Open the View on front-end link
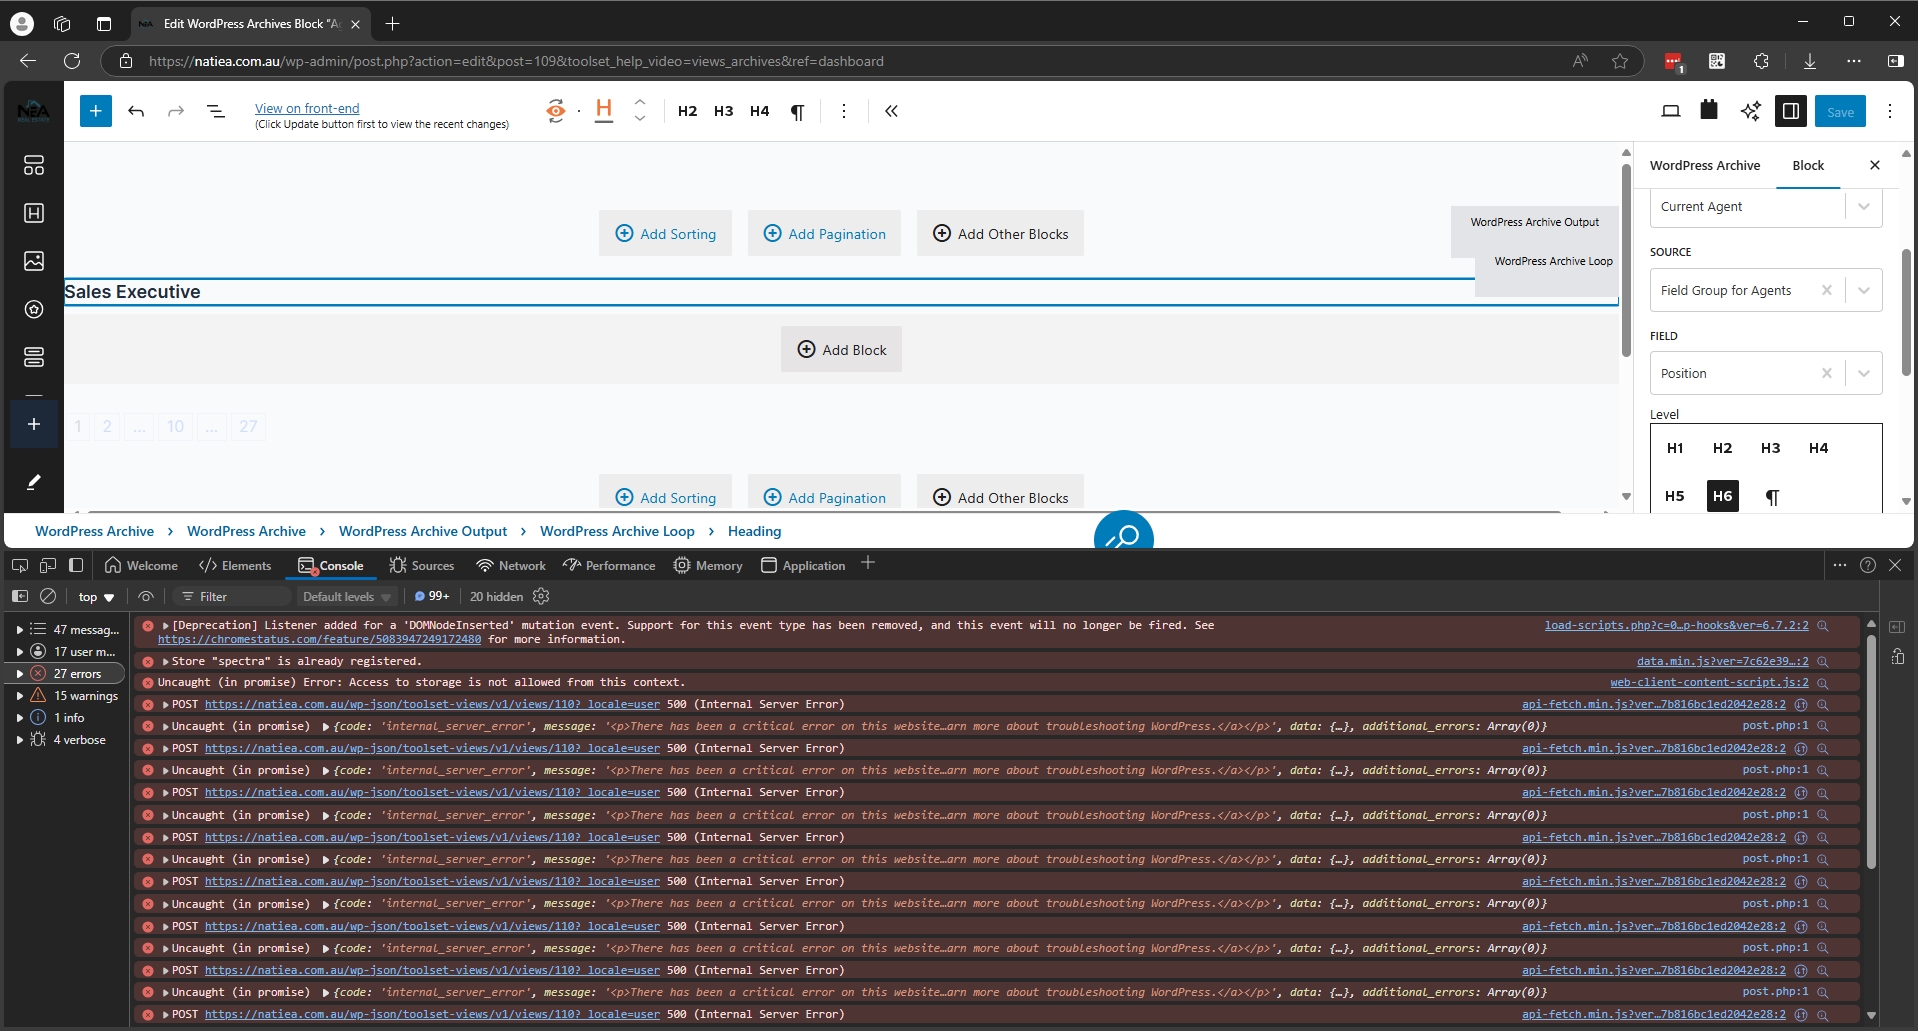 [307, 108]
